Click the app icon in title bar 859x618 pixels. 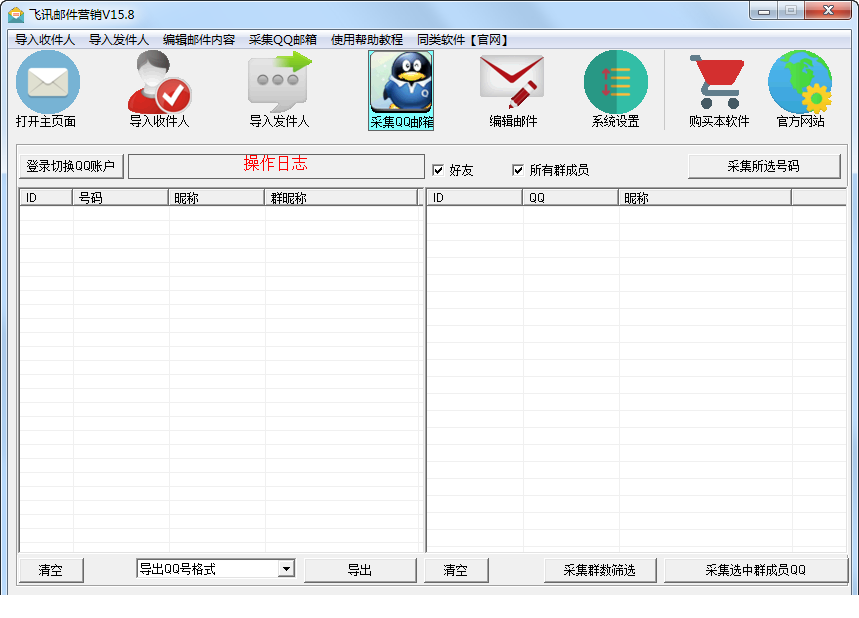pos(16,14)
